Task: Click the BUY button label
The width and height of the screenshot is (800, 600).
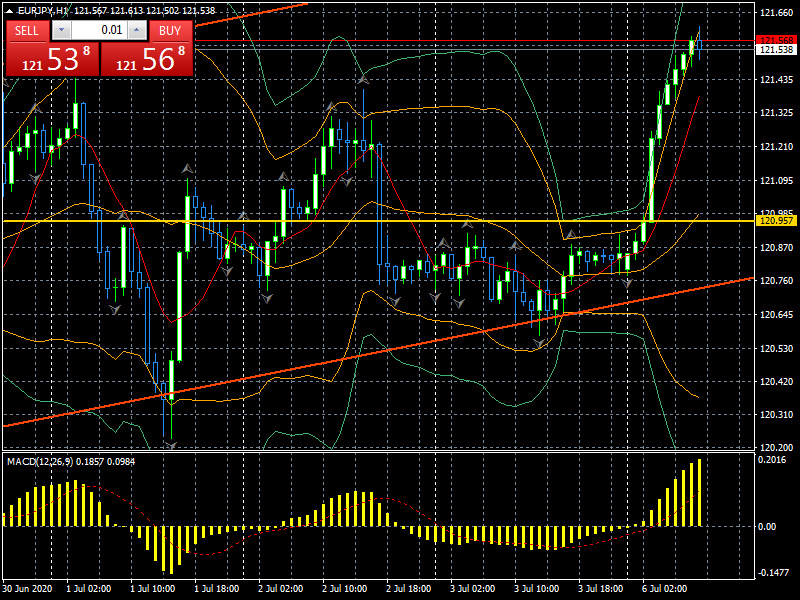Action: coord(170,30)
